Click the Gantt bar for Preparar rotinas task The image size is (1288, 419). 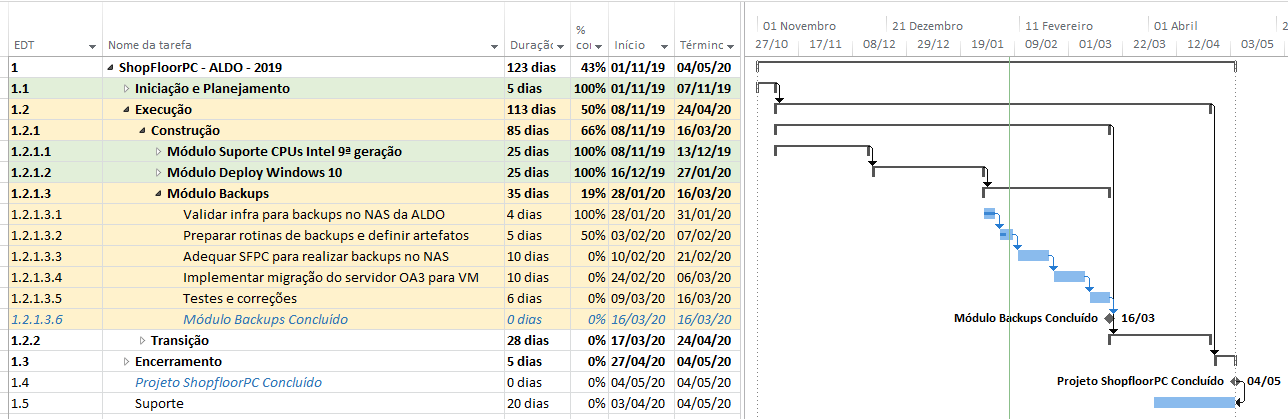pyautogui.click(x=1006, y=235)
